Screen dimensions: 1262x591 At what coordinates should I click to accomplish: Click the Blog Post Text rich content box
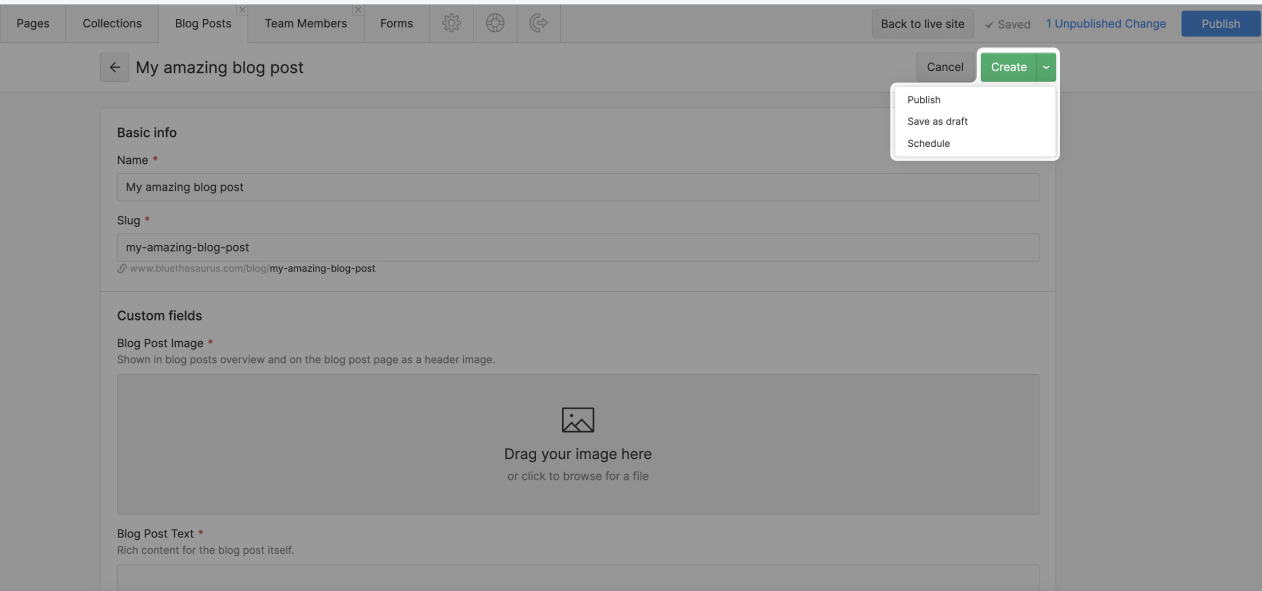pyautogui.click(x=578, y=577)
